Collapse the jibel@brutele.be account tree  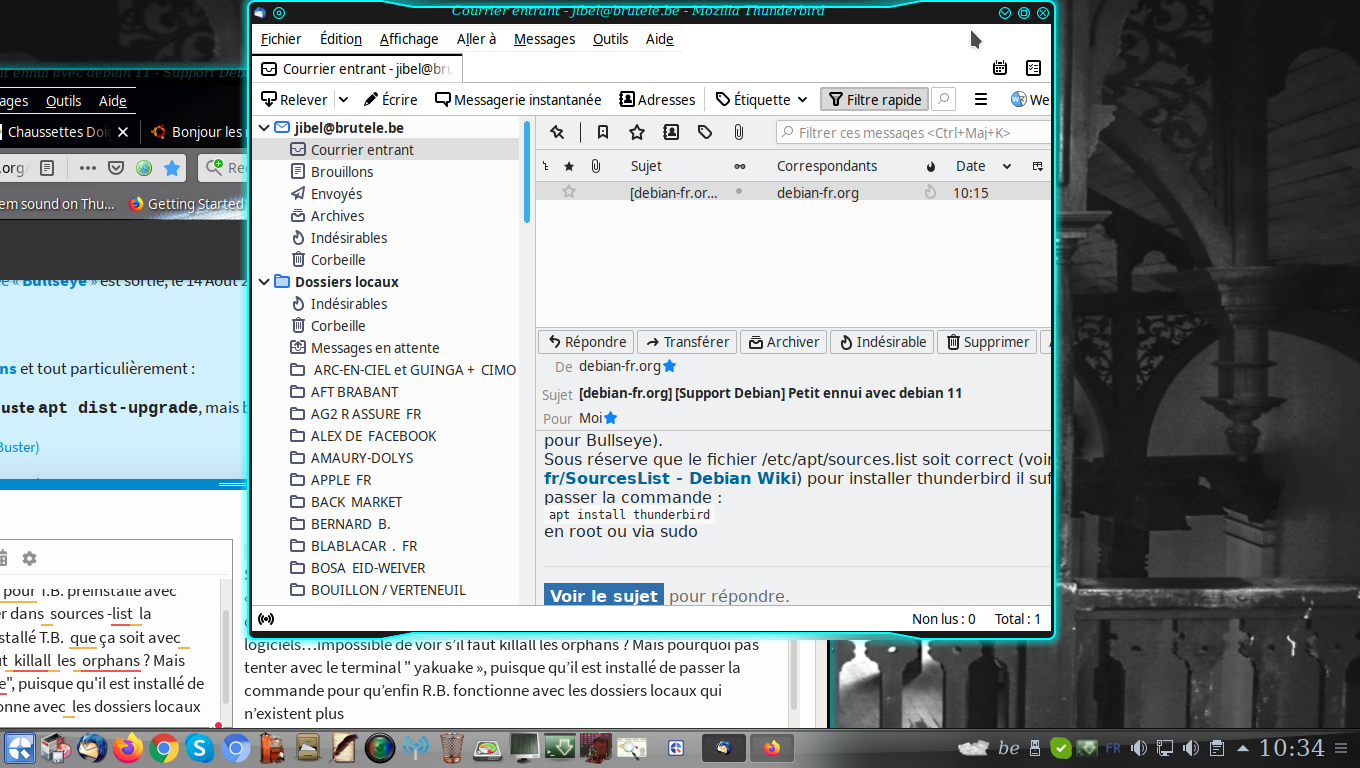[x=264, y=128]
